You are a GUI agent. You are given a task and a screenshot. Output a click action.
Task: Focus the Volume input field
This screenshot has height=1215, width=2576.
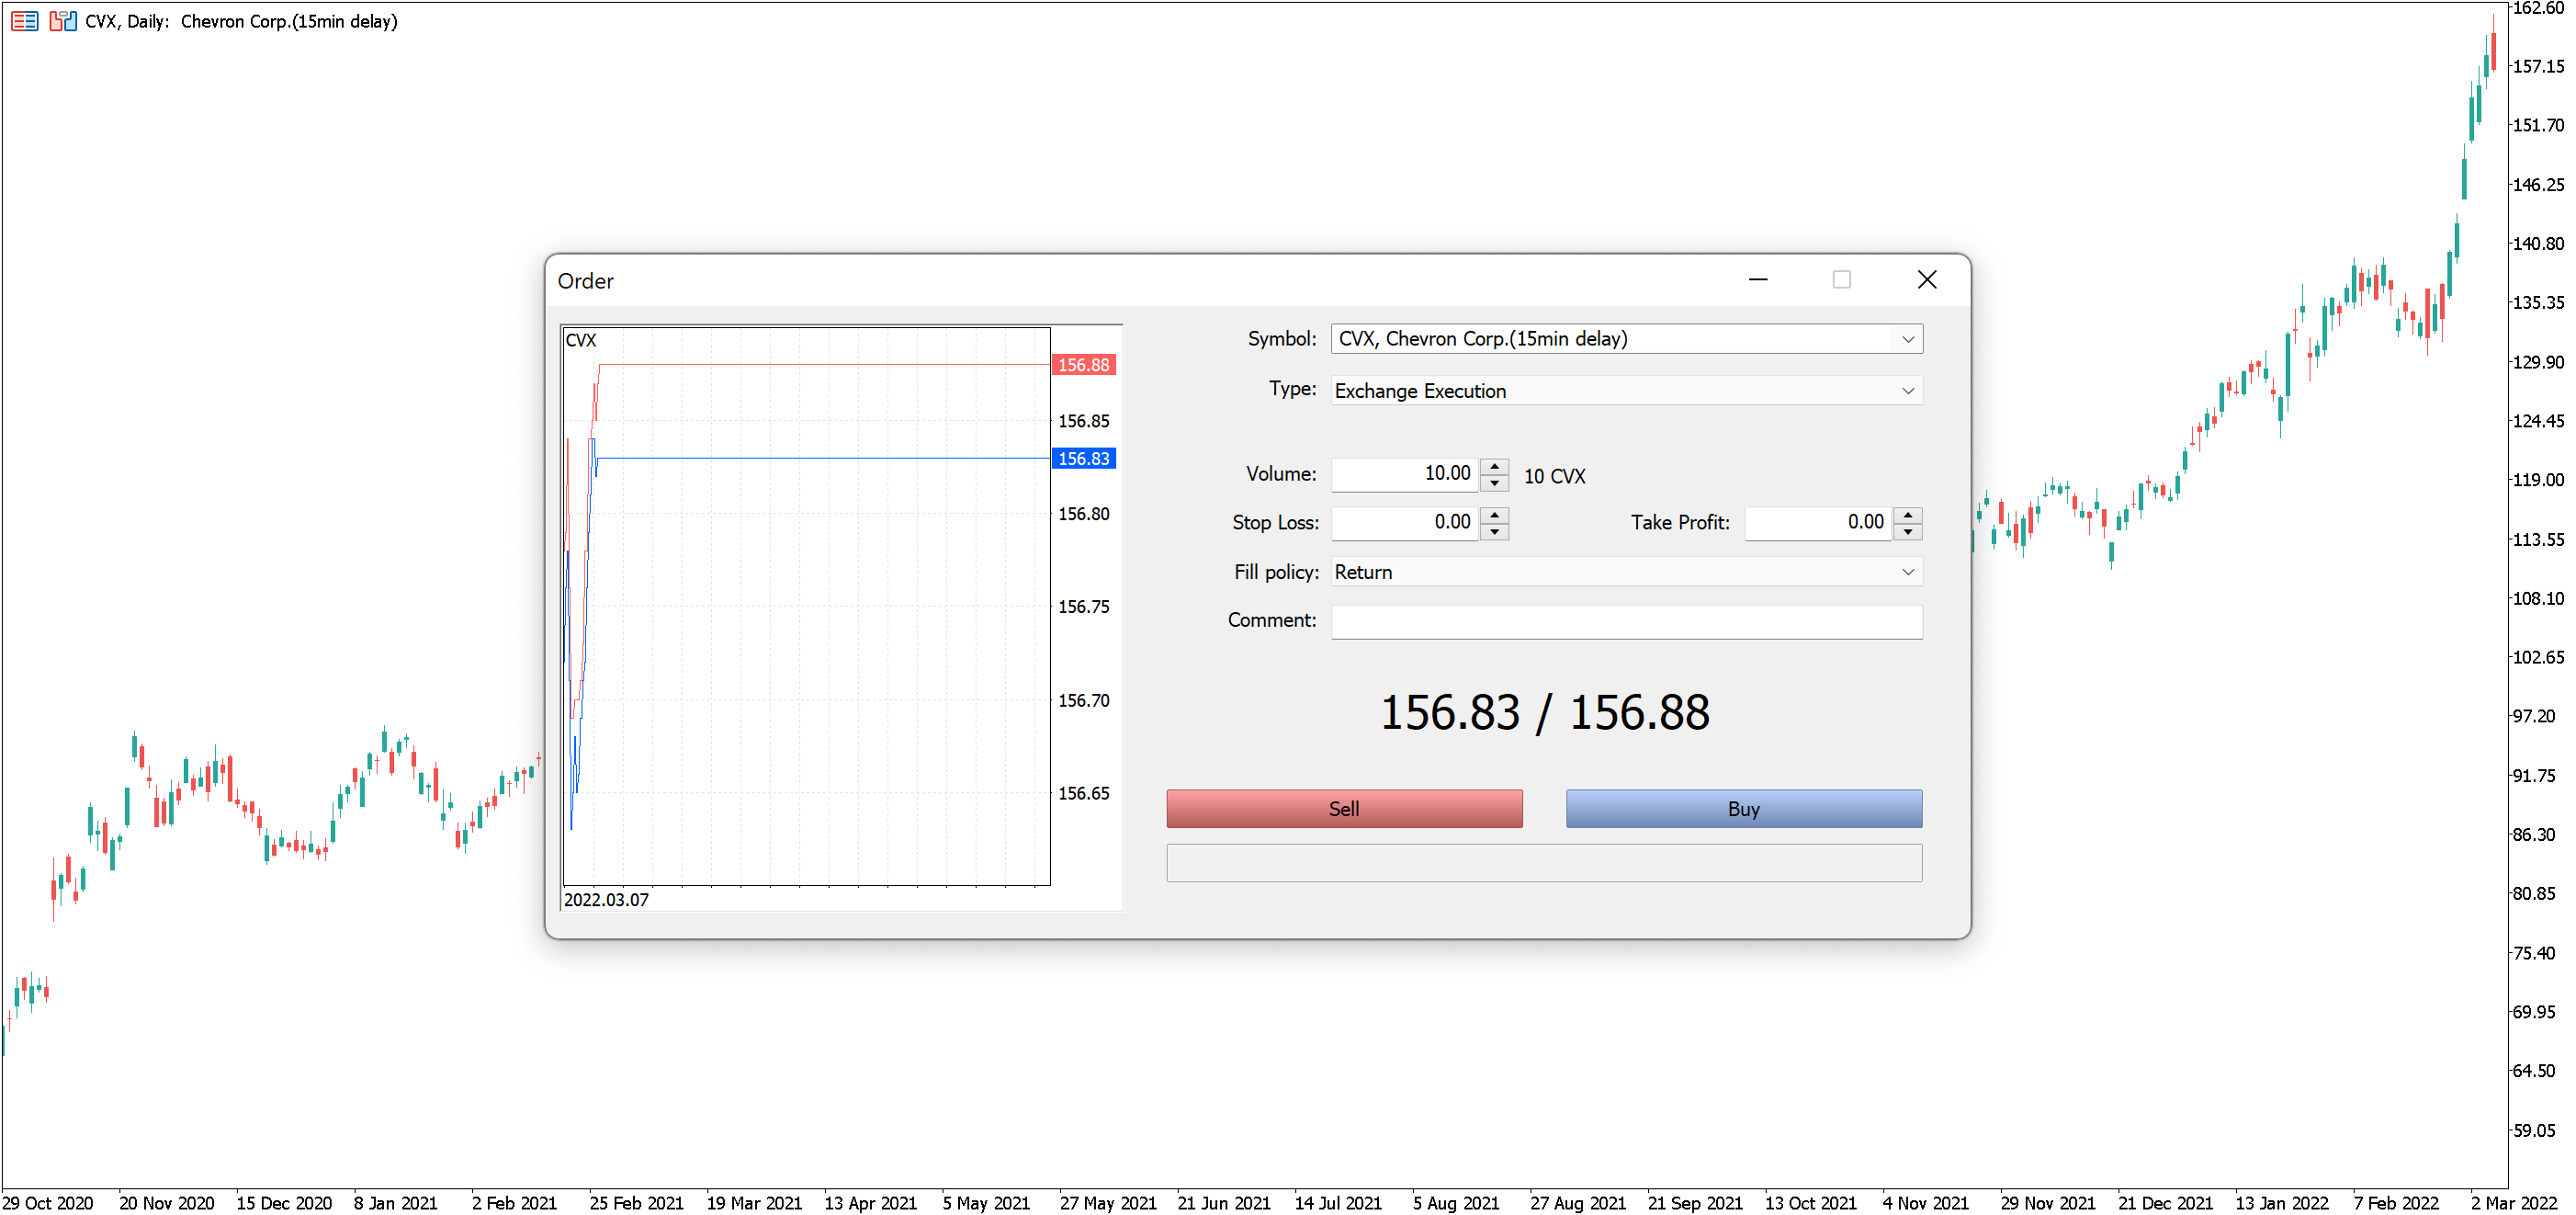pyautogui.click(x=1404, y=474)
